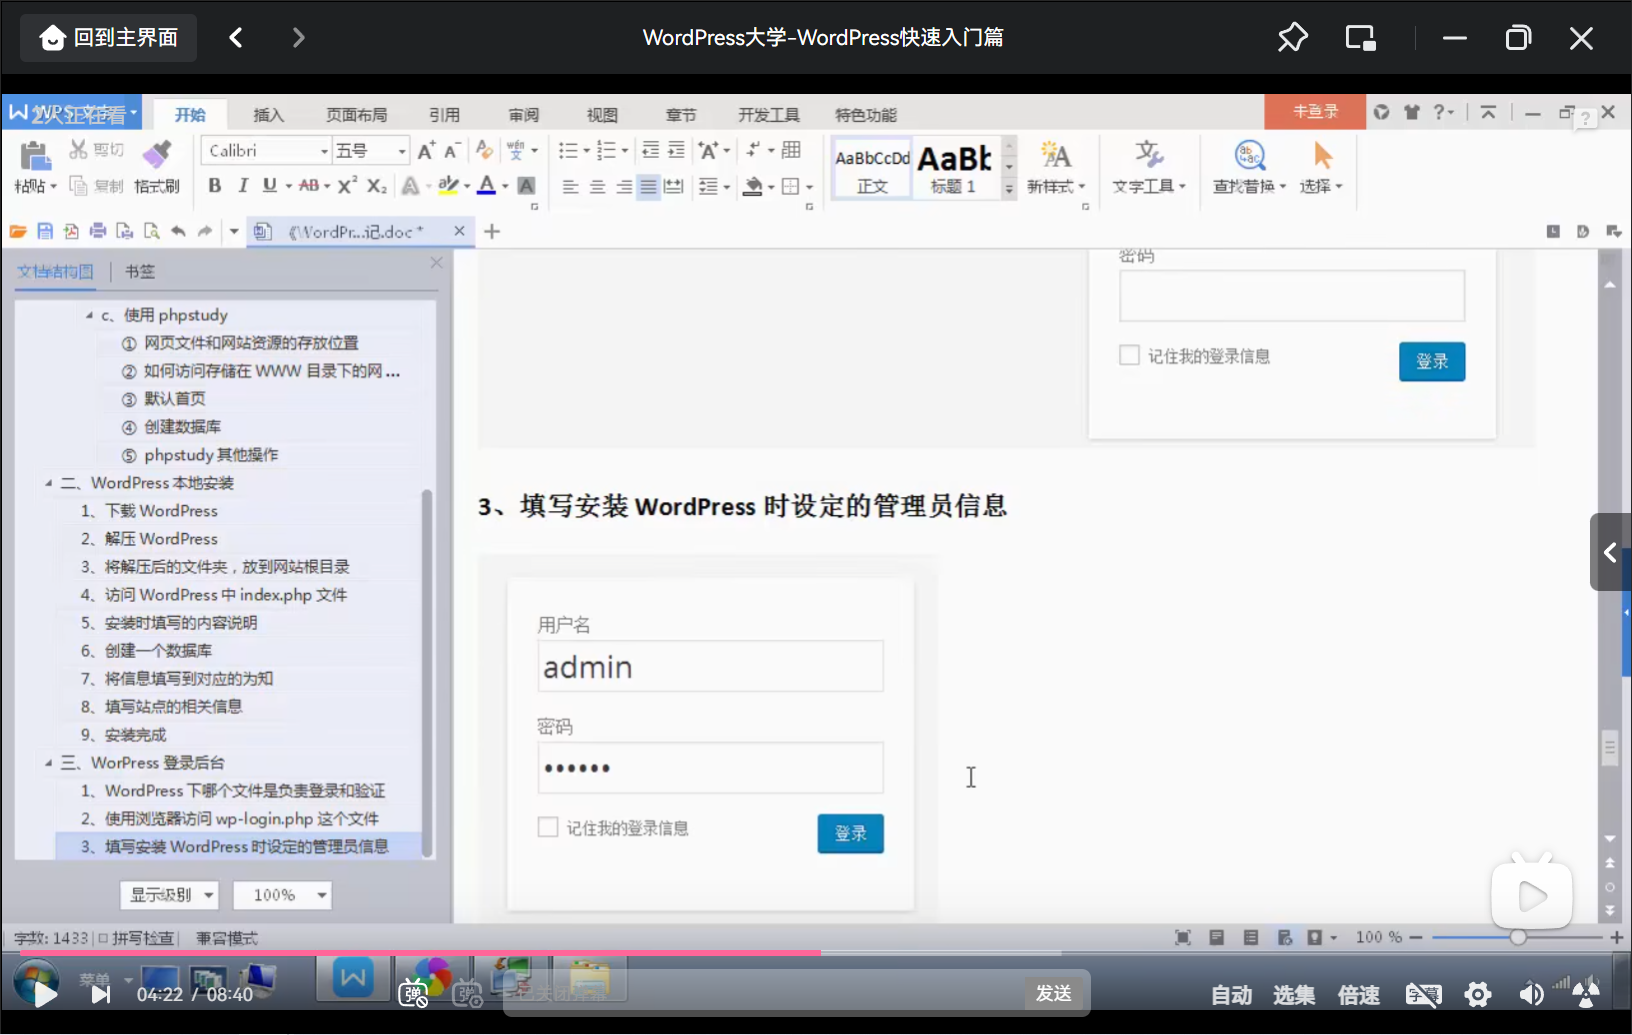Click the lower blue 登录 button
The width and height of the screenshot is (1632, 1035).
pos(850,833)
